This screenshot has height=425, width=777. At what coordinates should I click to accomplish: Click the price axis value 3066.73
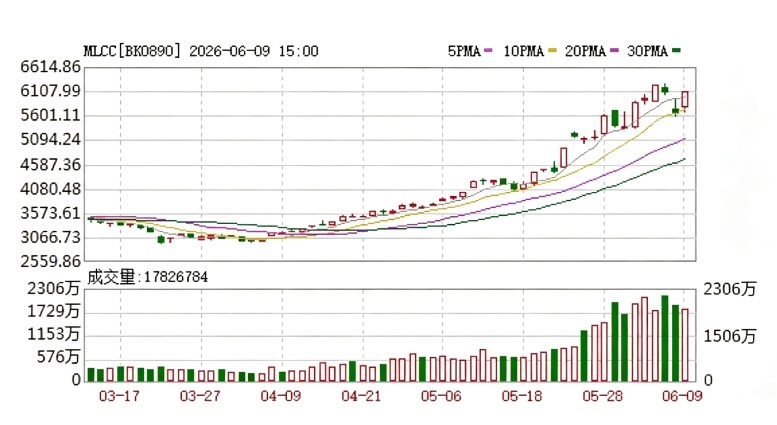coord(50,237)
